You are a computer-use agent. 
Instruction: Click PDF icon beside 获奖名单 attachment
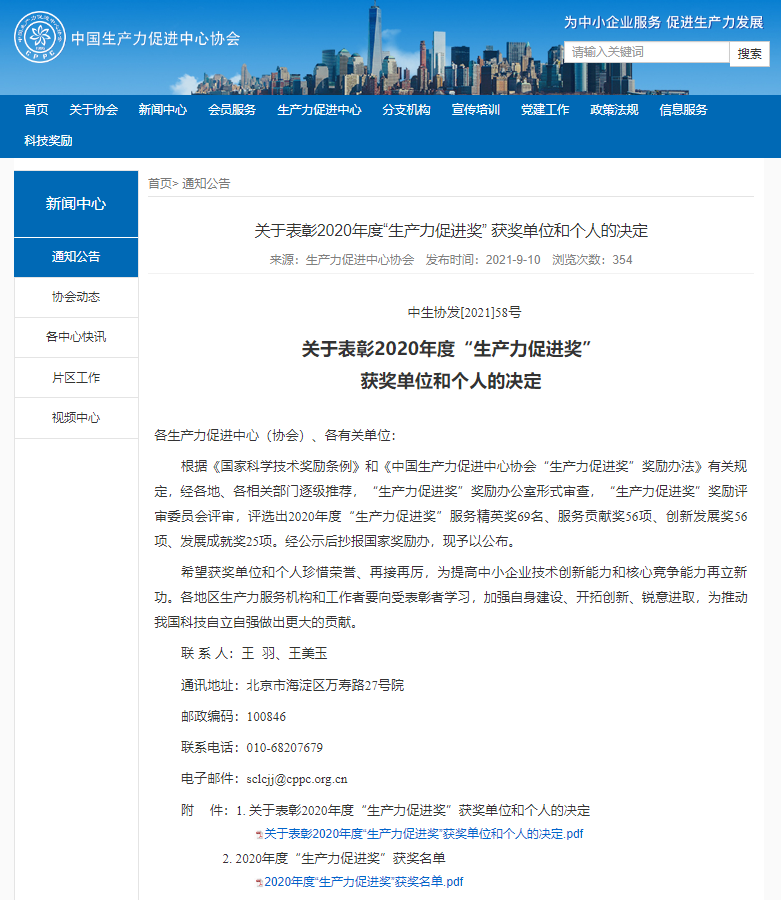click(259, 882)
